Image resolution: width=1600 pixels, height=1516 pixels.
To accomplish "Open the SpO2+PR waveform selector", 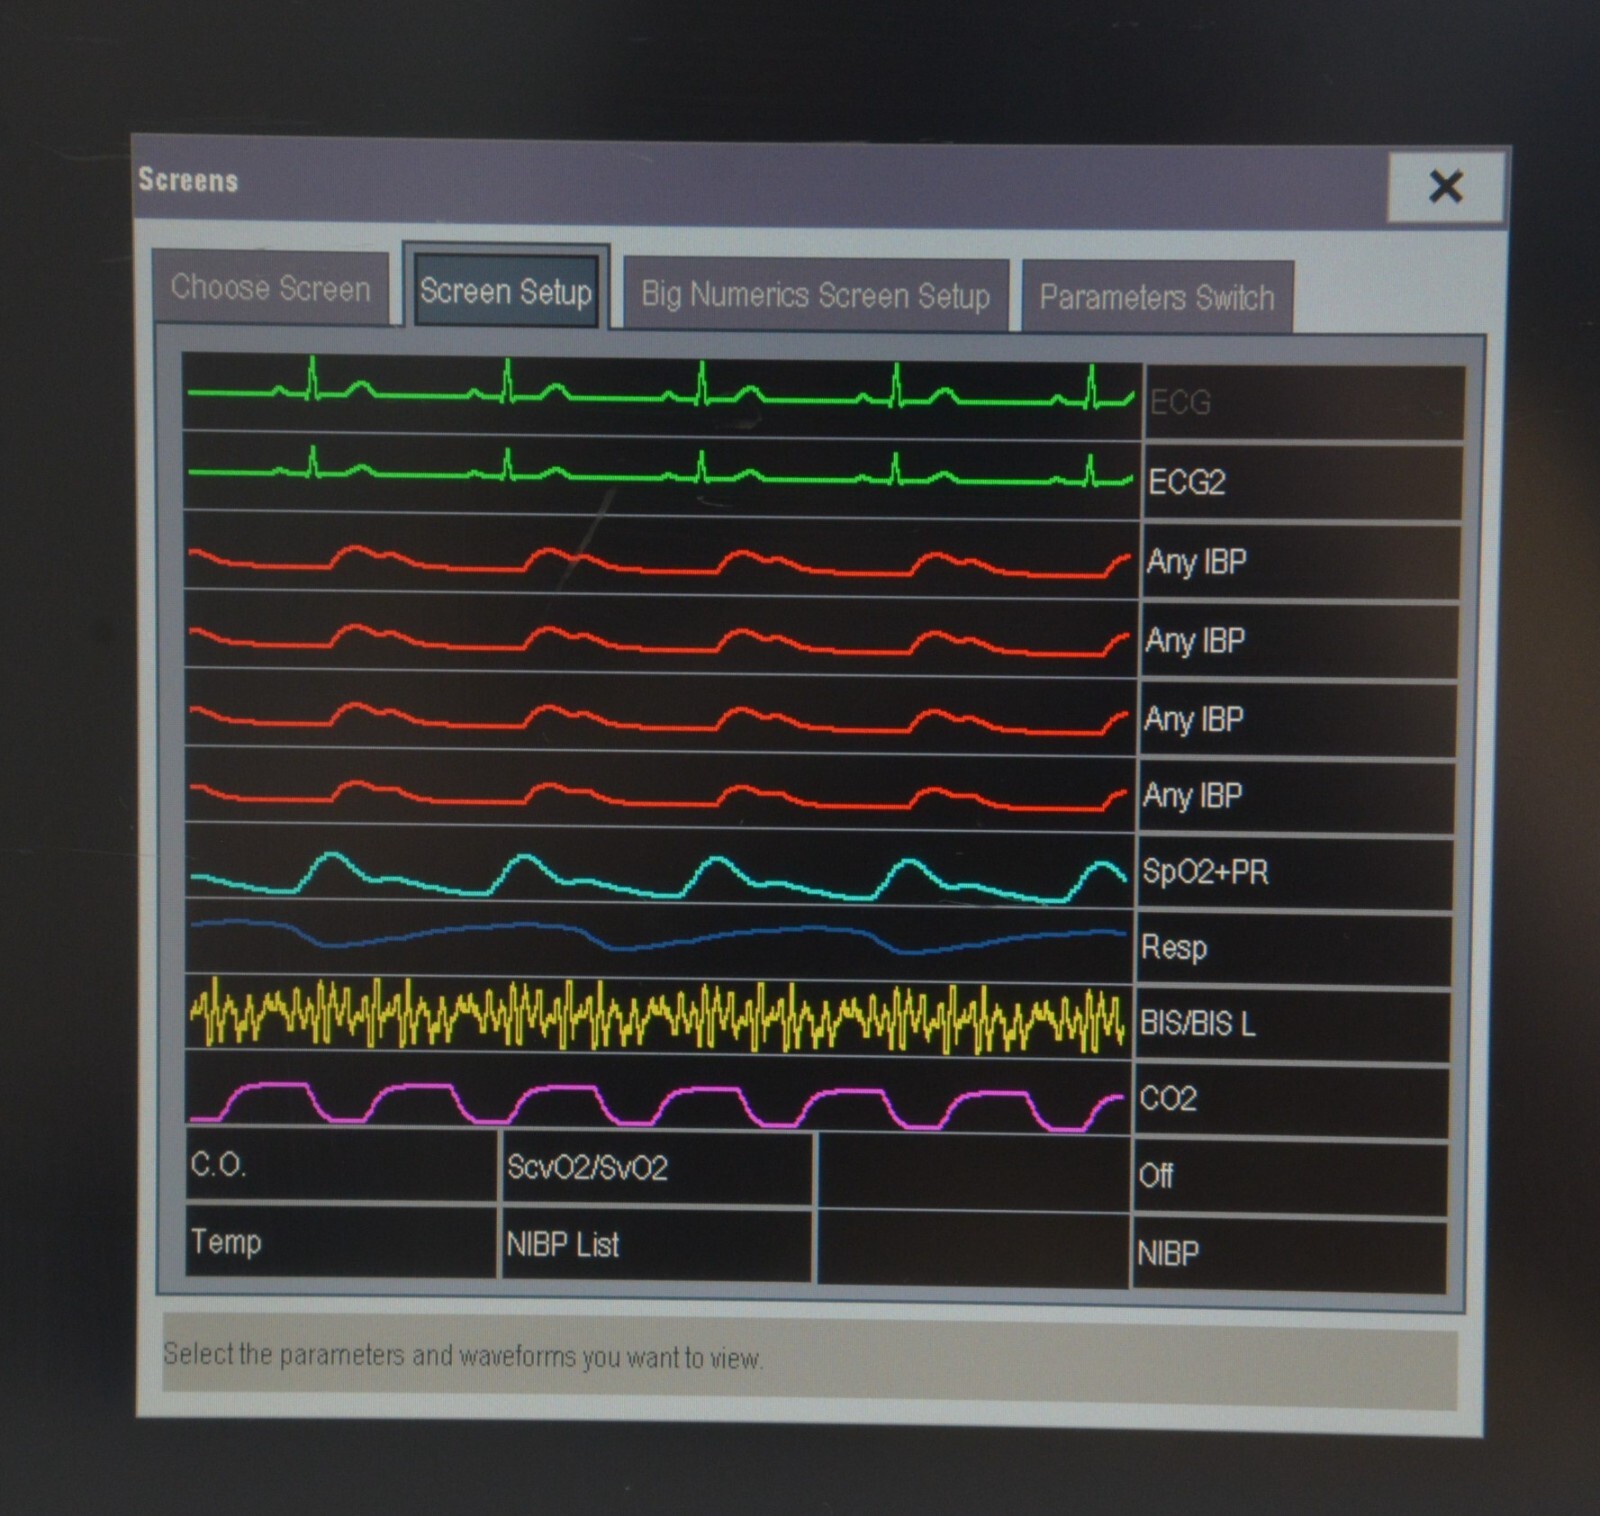I will (1294, 873).
